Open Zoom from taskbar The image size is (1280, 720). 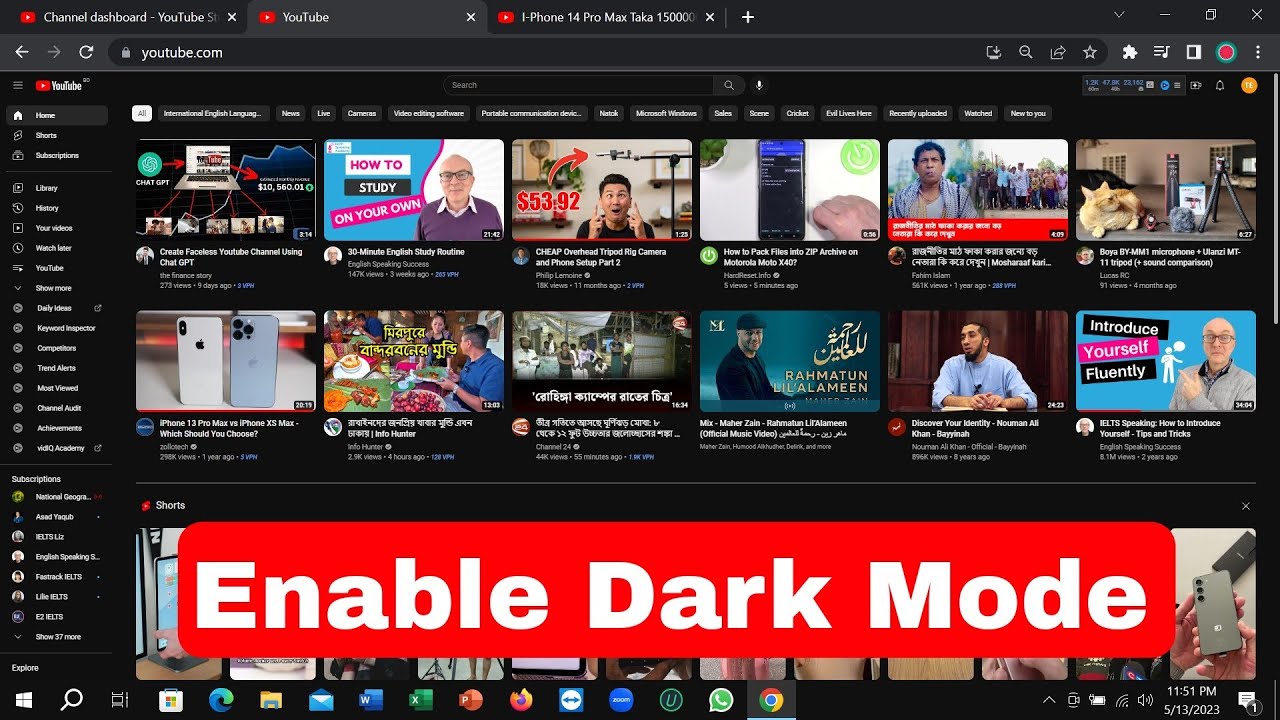[x=621, y=700]
